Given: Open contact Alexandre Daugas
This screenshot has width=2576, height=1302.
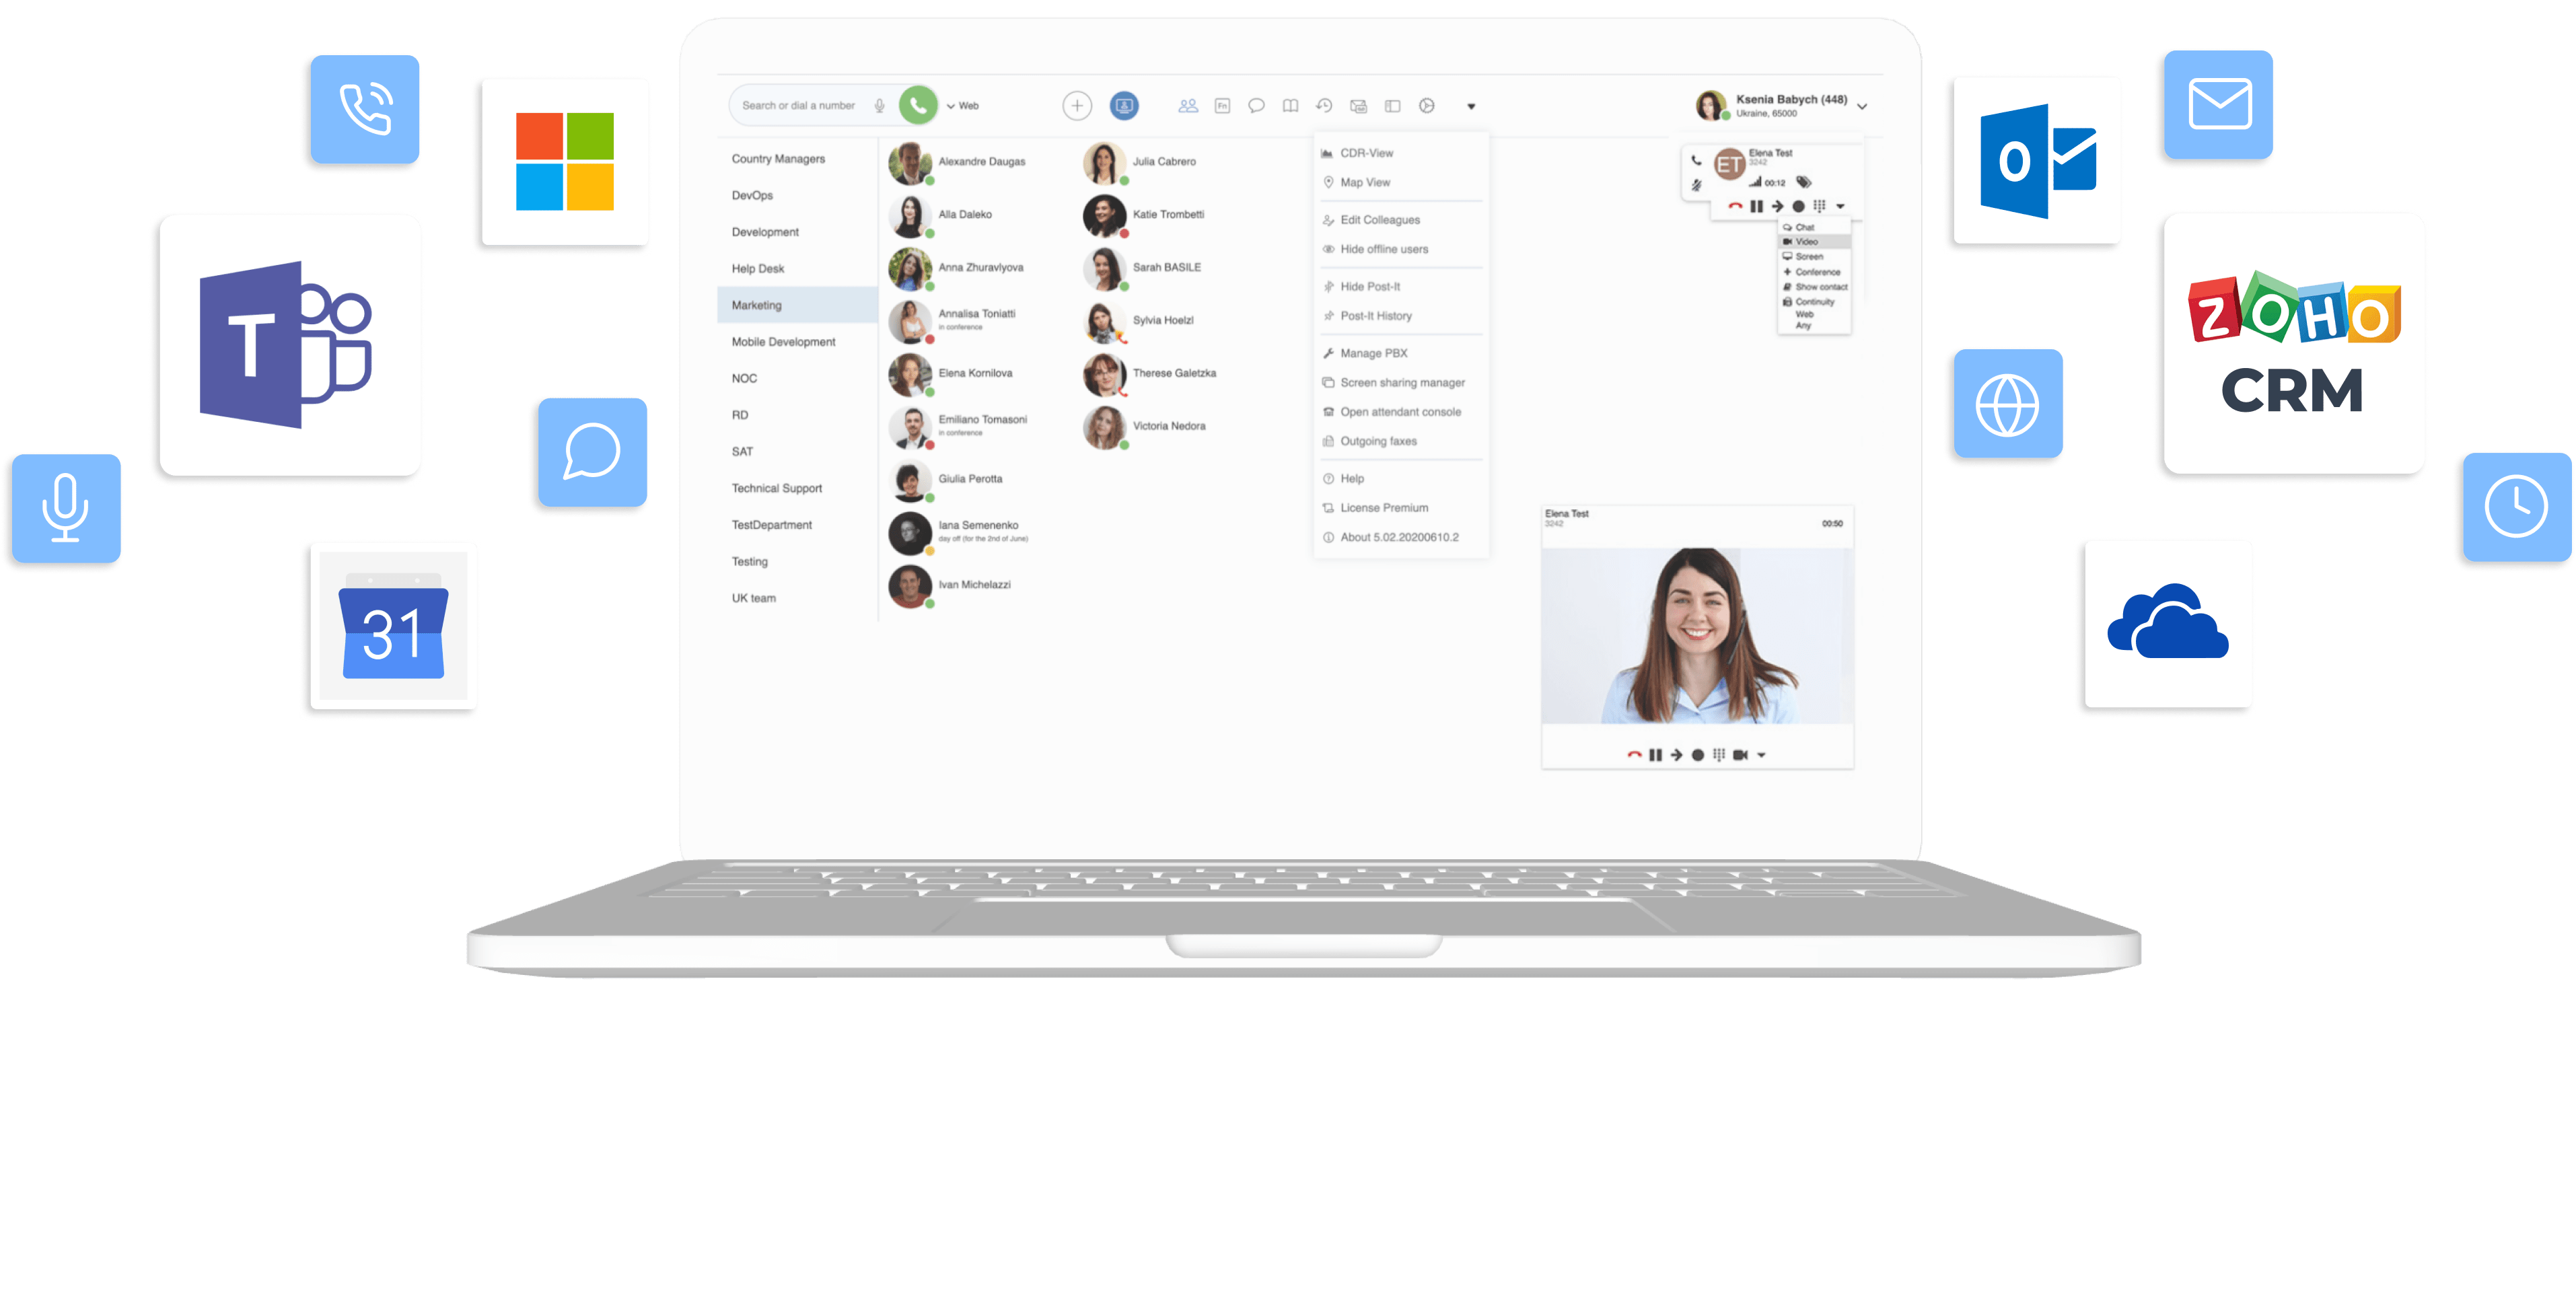Looking at the screenshot, I should (x=958, y=162).
